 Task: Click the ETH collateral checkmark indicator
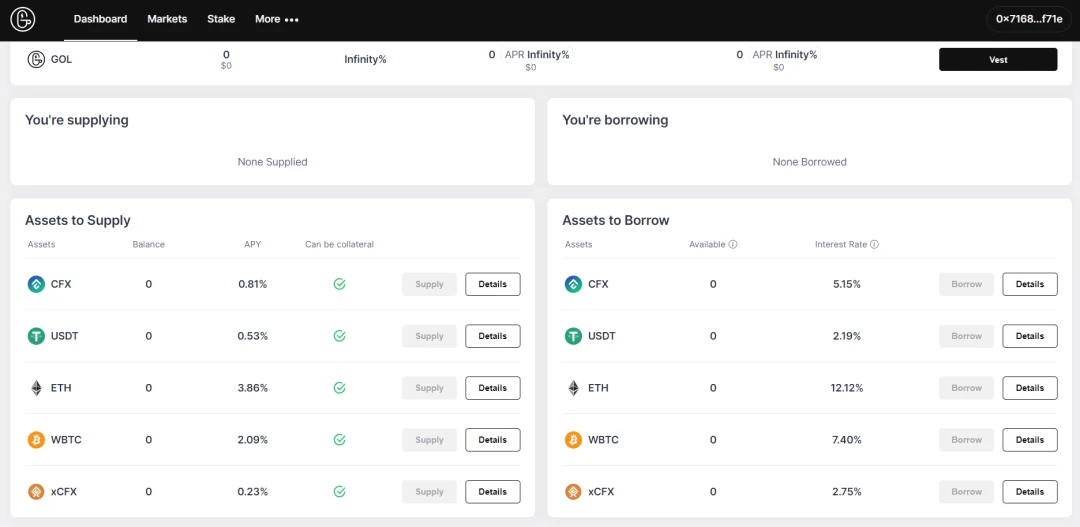point(339,388)
